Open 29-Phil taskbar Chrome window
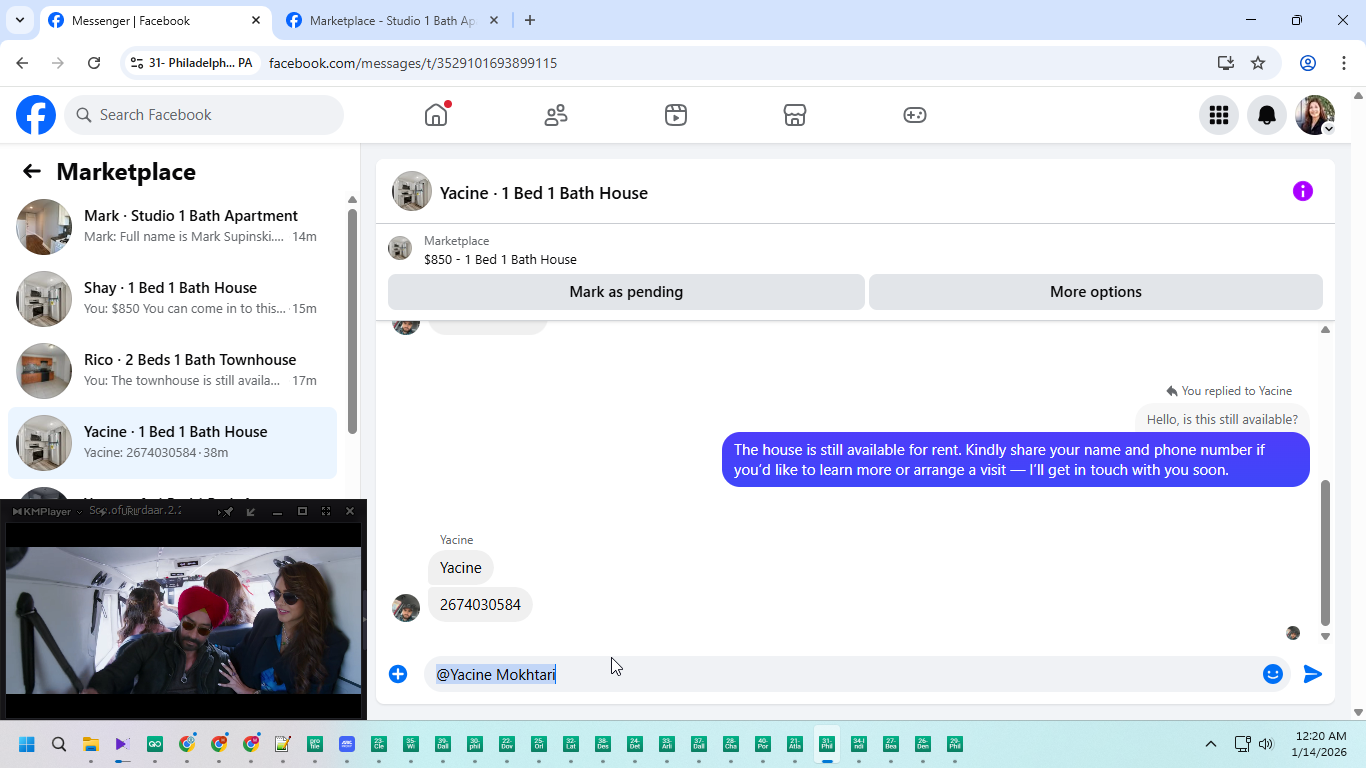This screenshot has height=768, width=1366. click(955, 744)
